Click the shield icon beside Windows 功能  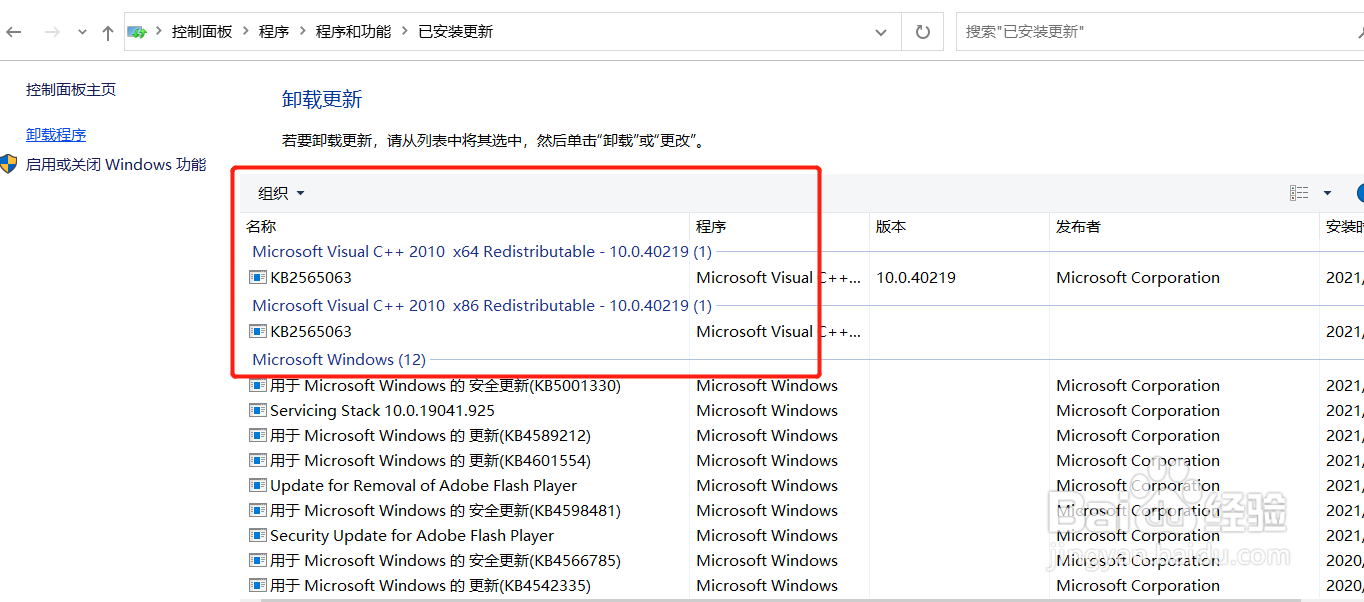tap(10, 164)
